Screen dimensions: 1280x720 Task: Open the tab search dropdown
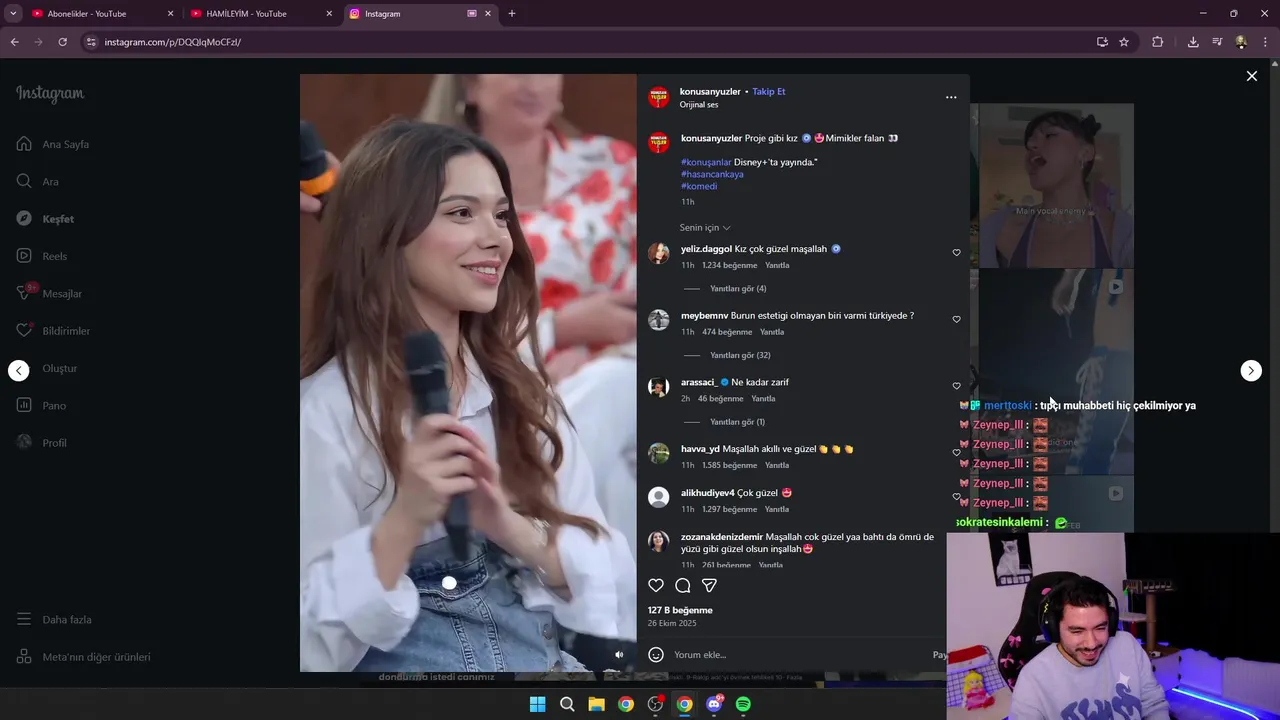click(13, 14)
